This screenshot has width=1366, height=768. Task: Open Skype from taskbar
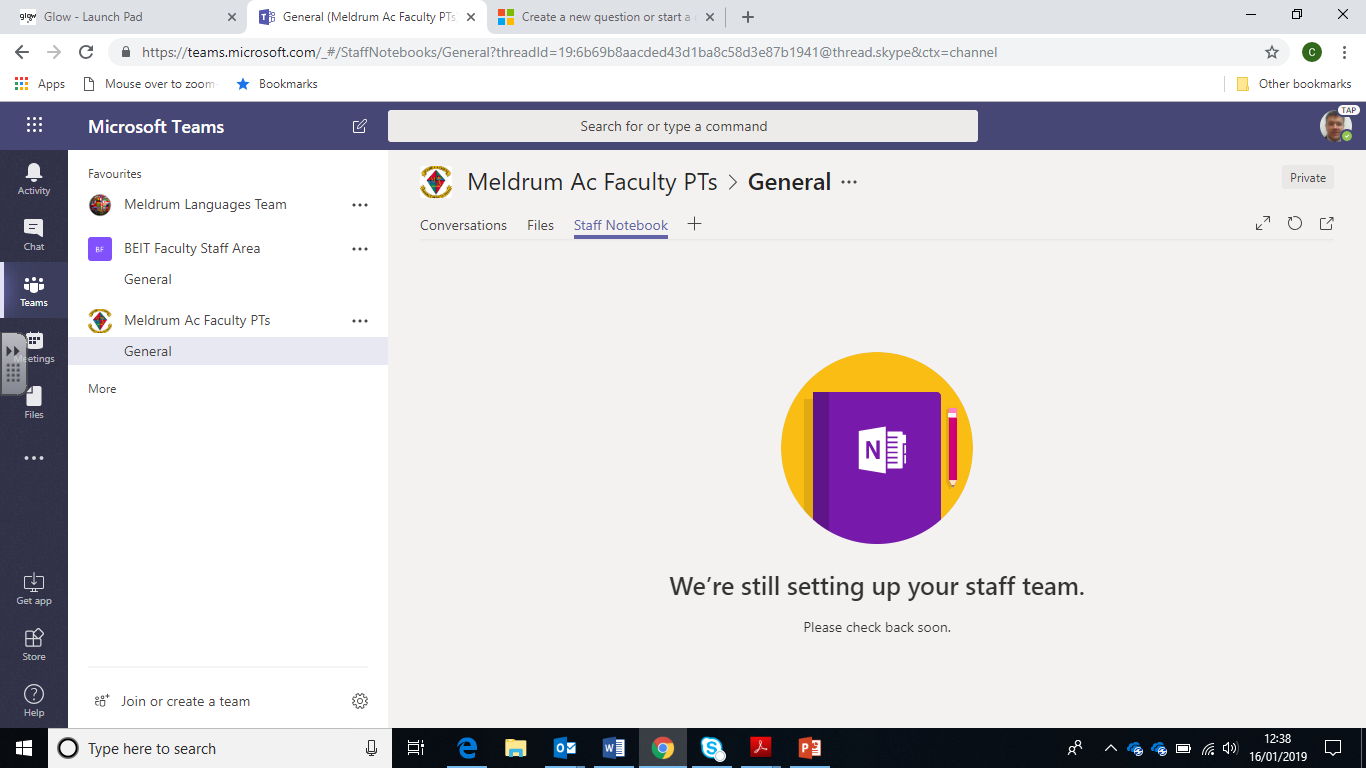(x=712, y=748)
